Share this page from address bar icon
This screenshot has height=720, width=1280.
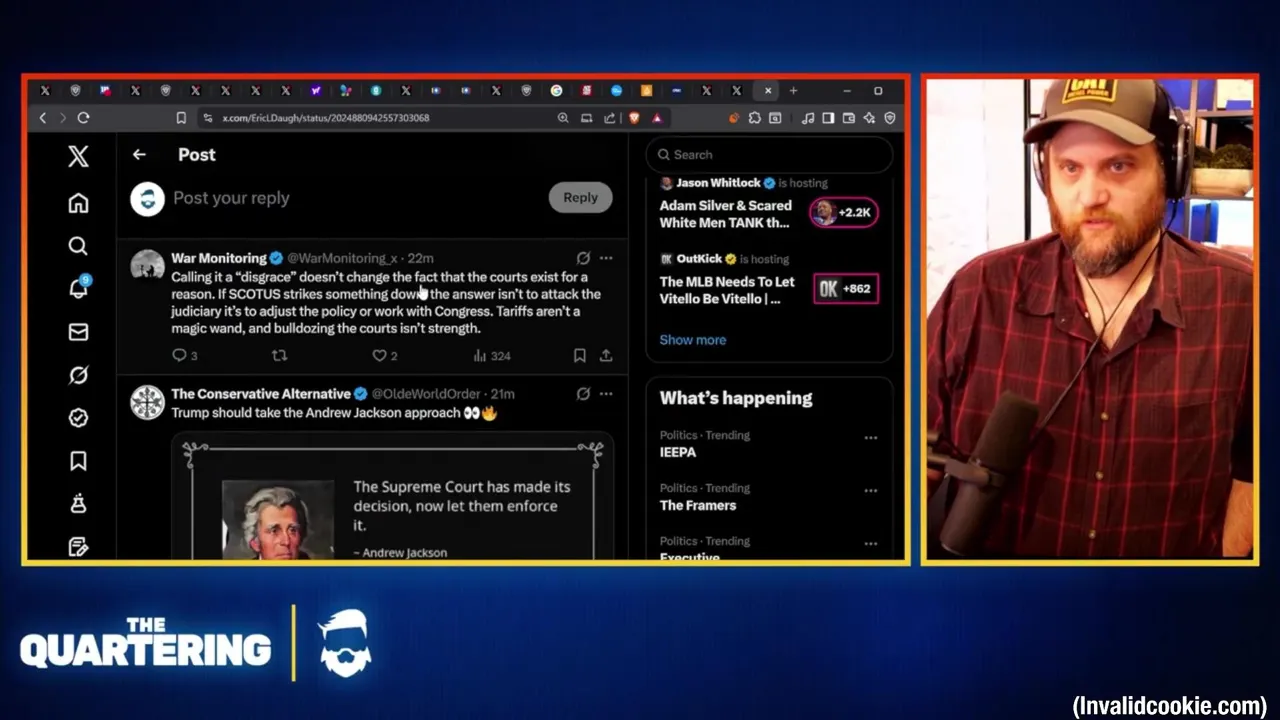(x=610, y=118)
